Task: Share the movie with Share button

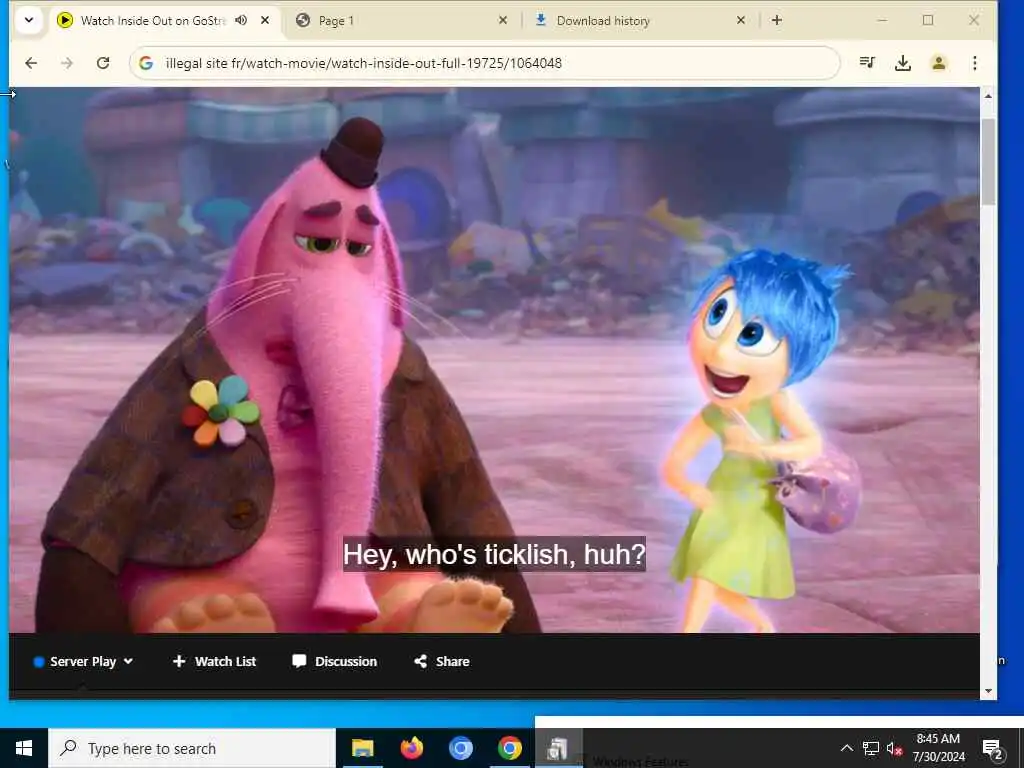Action: tap(442, 662)
